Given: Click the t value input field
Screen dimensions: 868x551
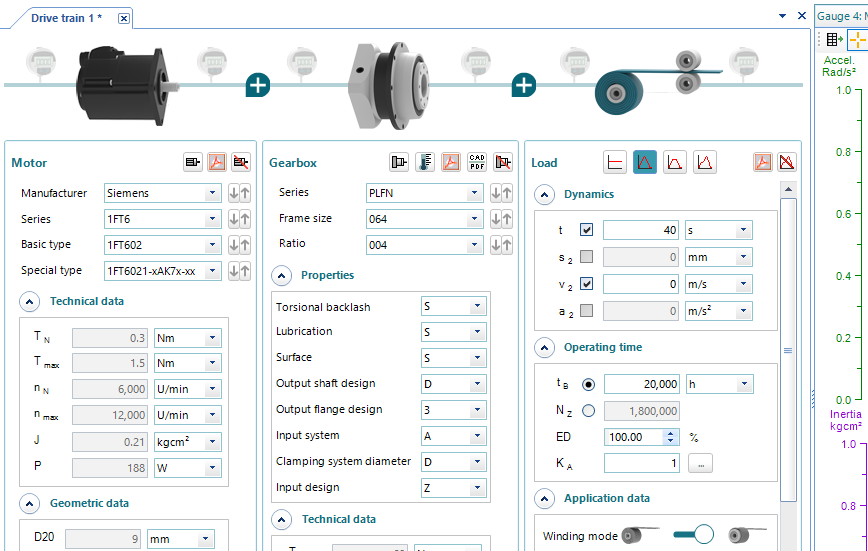Looking at the screenshot, I should [641, 230].
